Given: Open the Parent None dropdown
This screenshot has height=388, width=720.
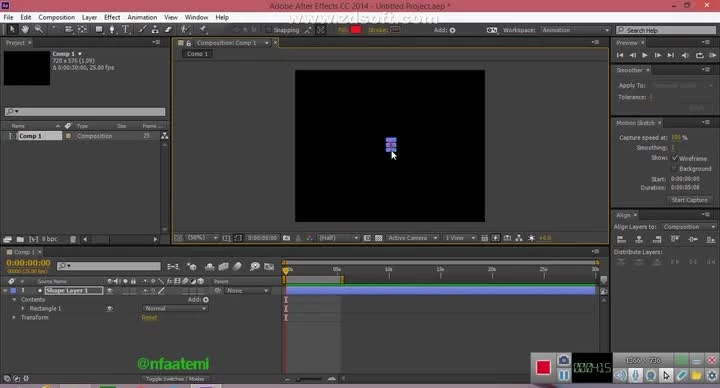Looking at the screenshot, I should click(x=247, y=291).
